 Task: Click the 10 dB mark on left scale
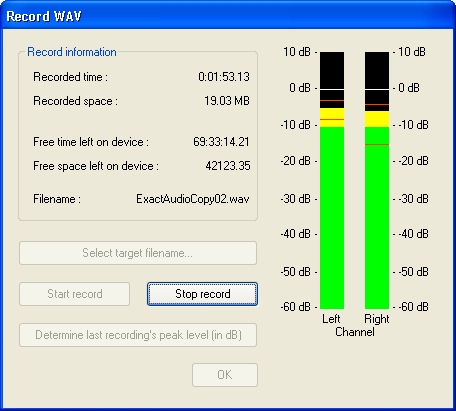(x=297, y=52)
